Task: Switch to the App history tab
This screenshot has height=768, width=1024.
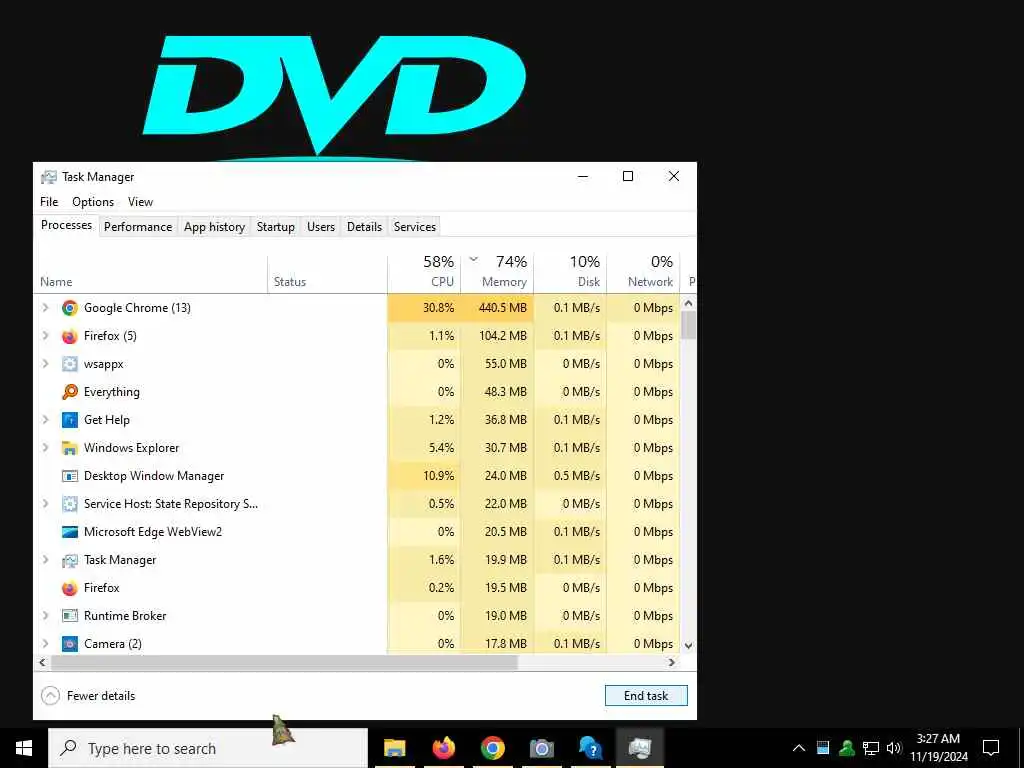Action: click(214, 227)
